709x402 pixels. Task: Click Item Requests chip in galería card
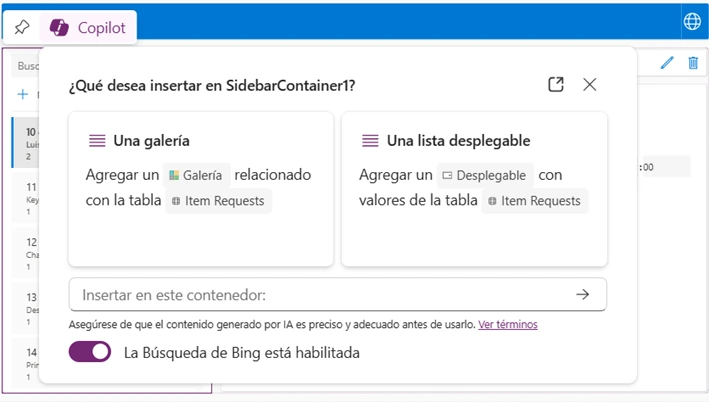(218, 201)
